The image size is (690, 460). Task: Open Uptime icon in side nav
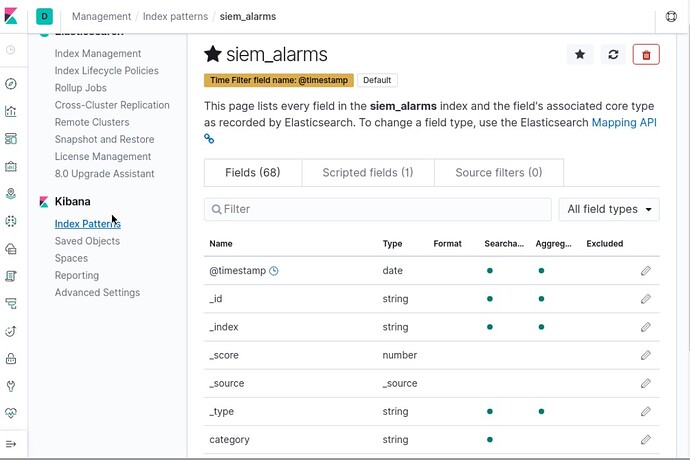[x=11, y=331]
